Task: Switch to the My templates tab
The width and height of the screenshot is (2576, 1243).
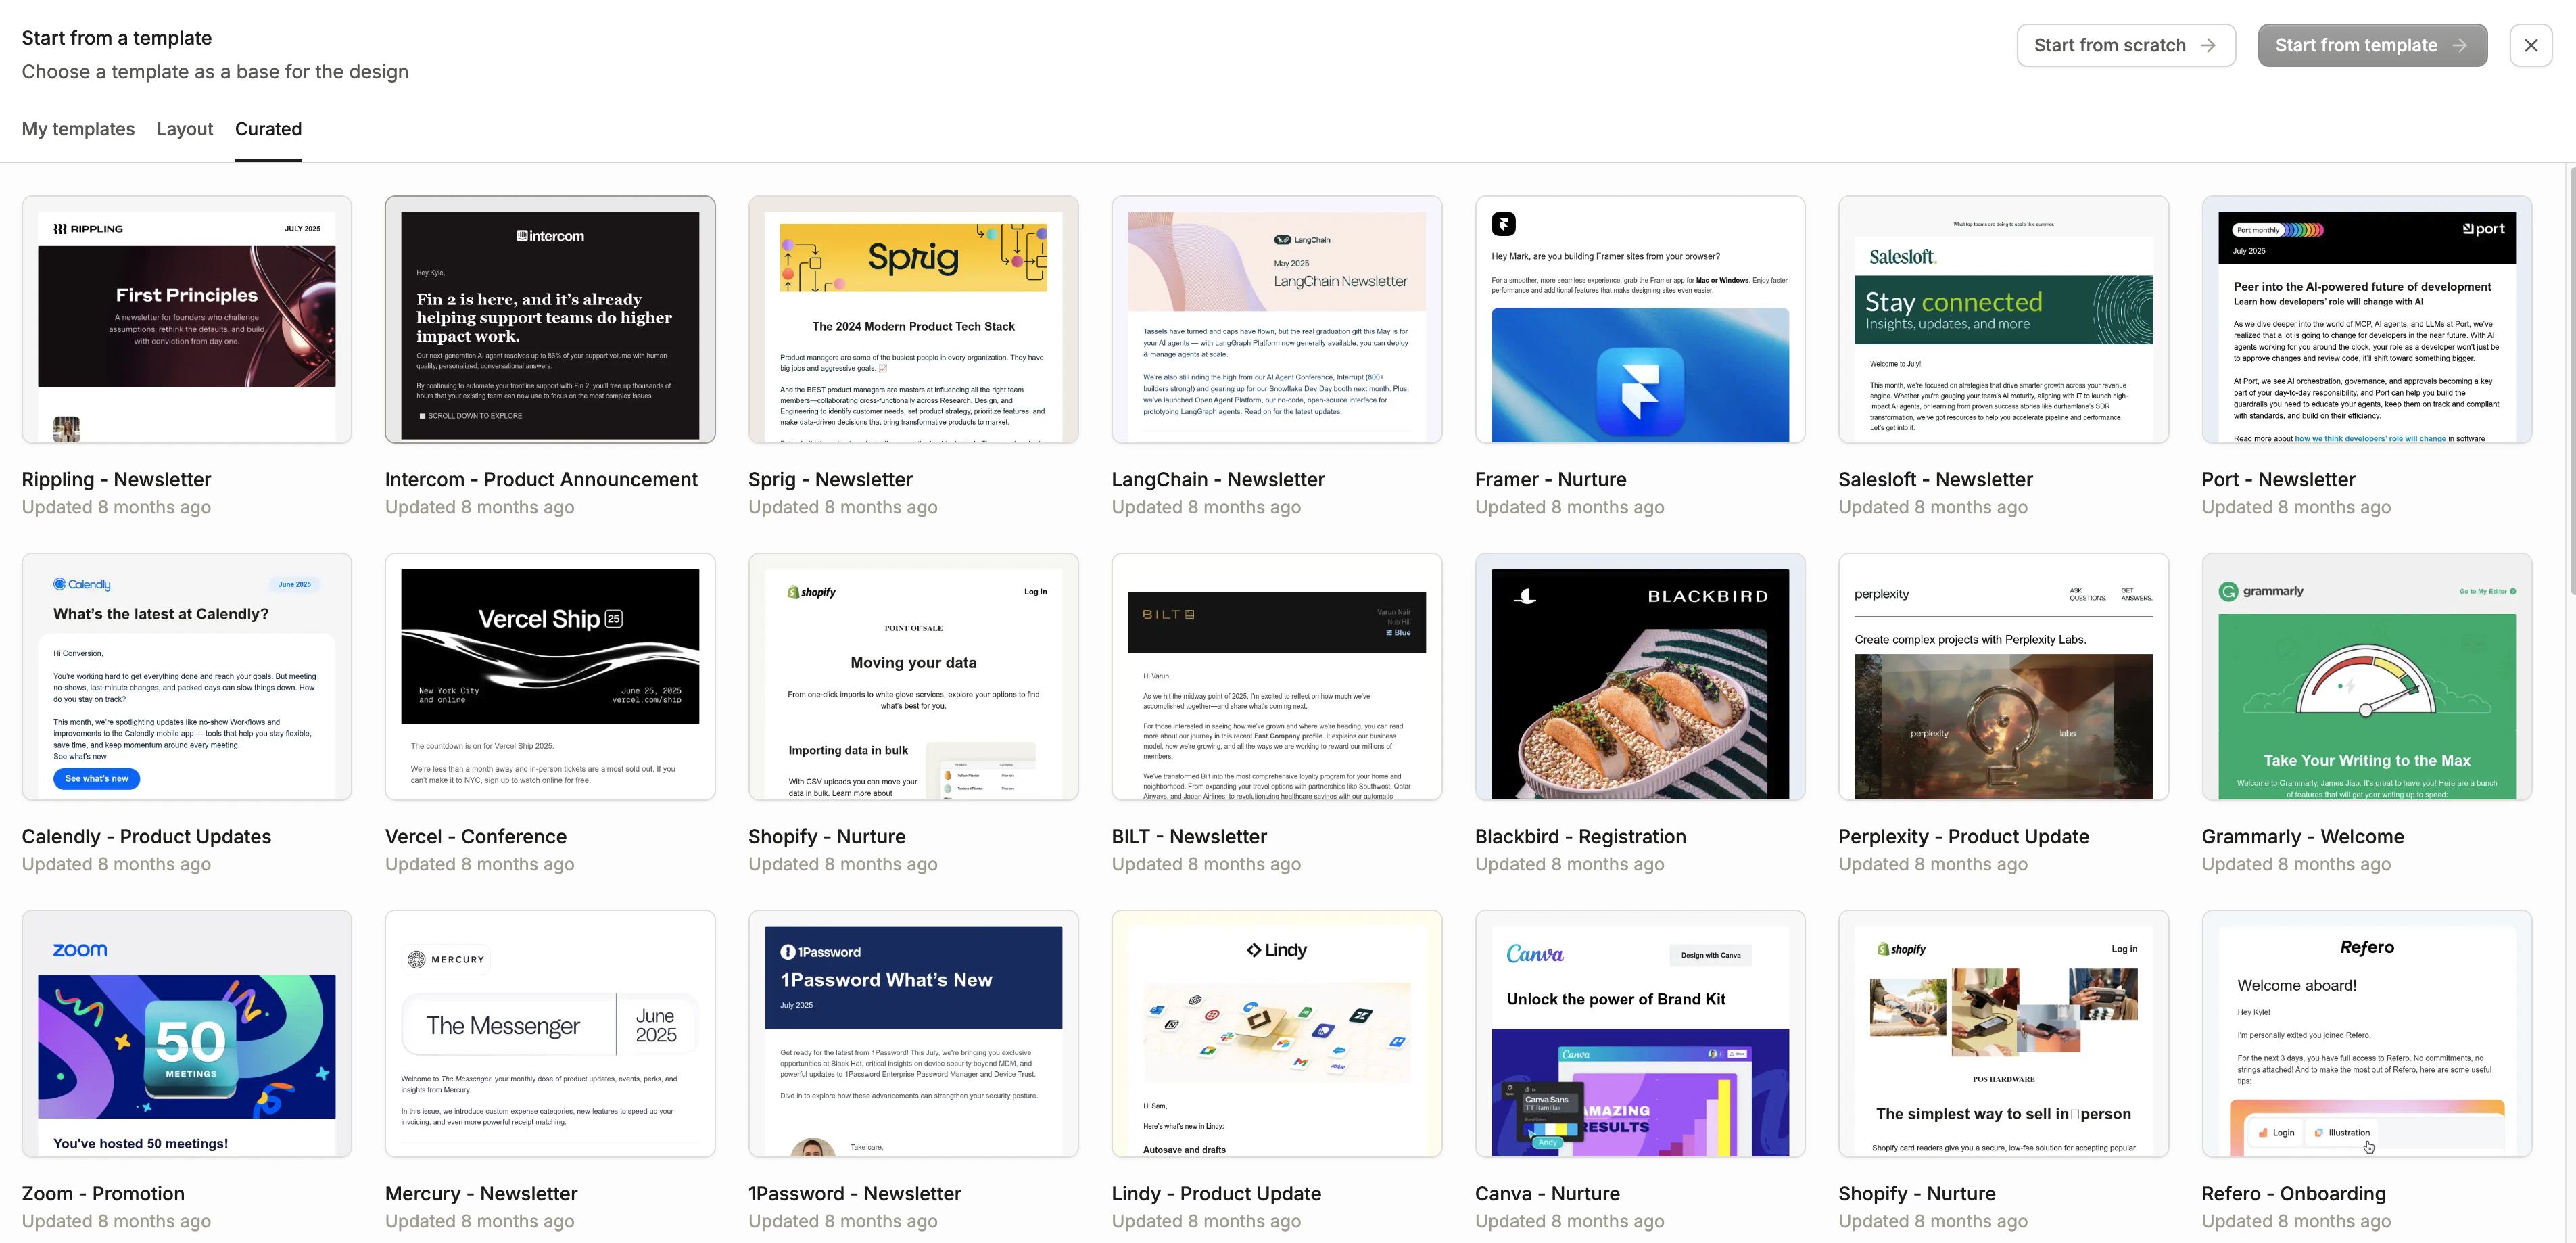Action: (78, 129)
